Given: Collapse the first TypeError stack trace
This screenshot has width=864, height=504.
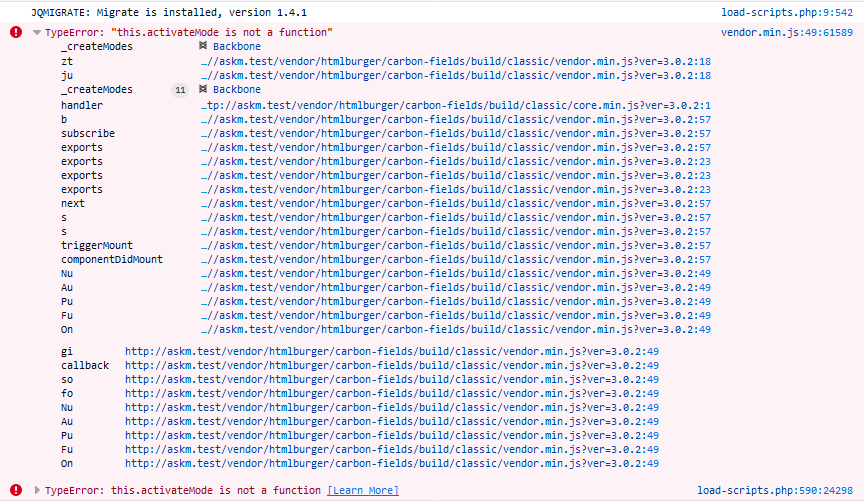Looking at the screenshot, I should 37,32.
